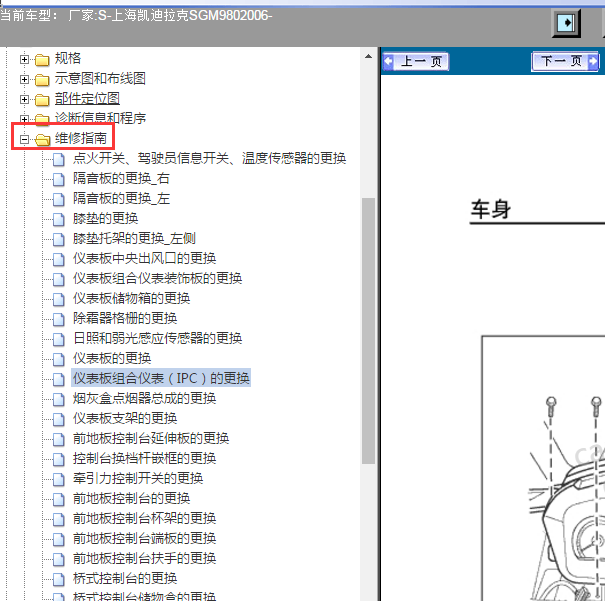The width and height of the screenshot is (605, 601).
Task: Open document 桥式控制台的更换
Action: pos(125,579)
